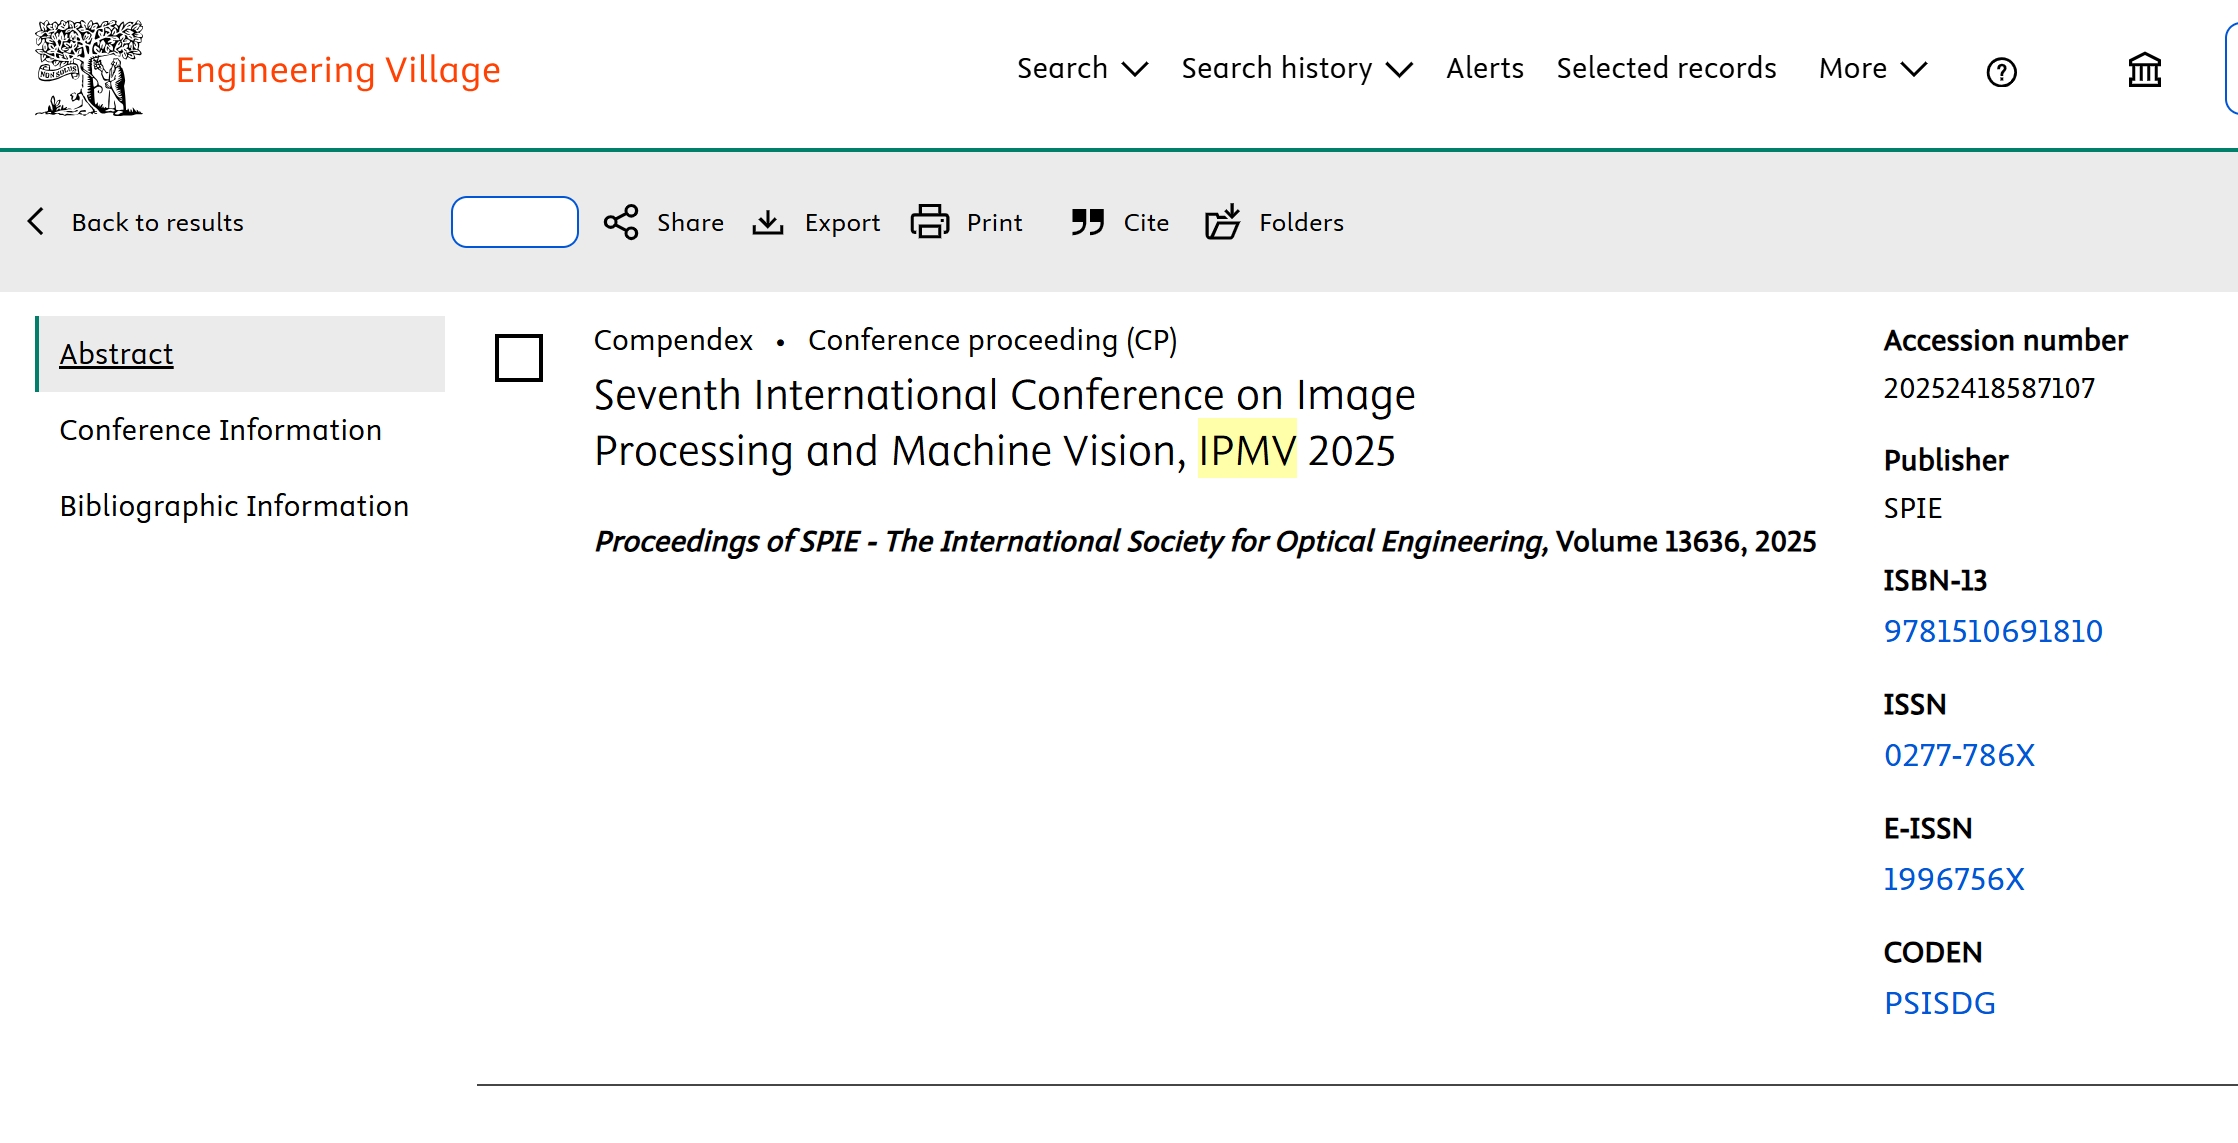Click the empty outlined box in the toolbar
The width and height of the screenshot is (2238, 1143).
click(515, 222)
